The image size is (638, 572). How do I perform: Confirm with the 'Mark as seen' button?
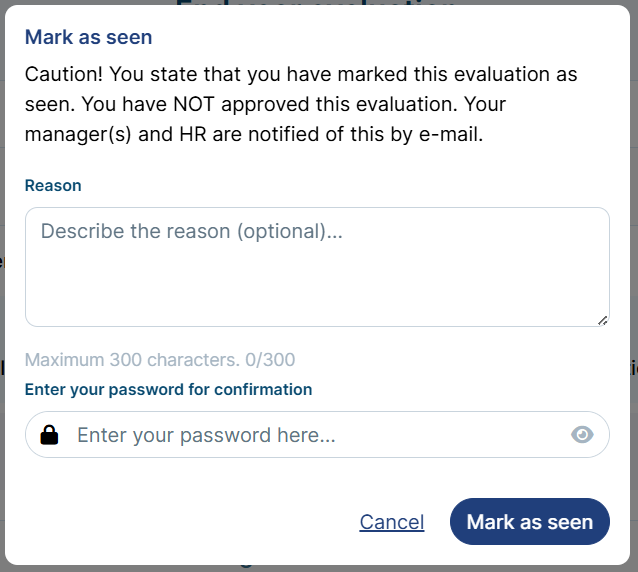point(529,522)
